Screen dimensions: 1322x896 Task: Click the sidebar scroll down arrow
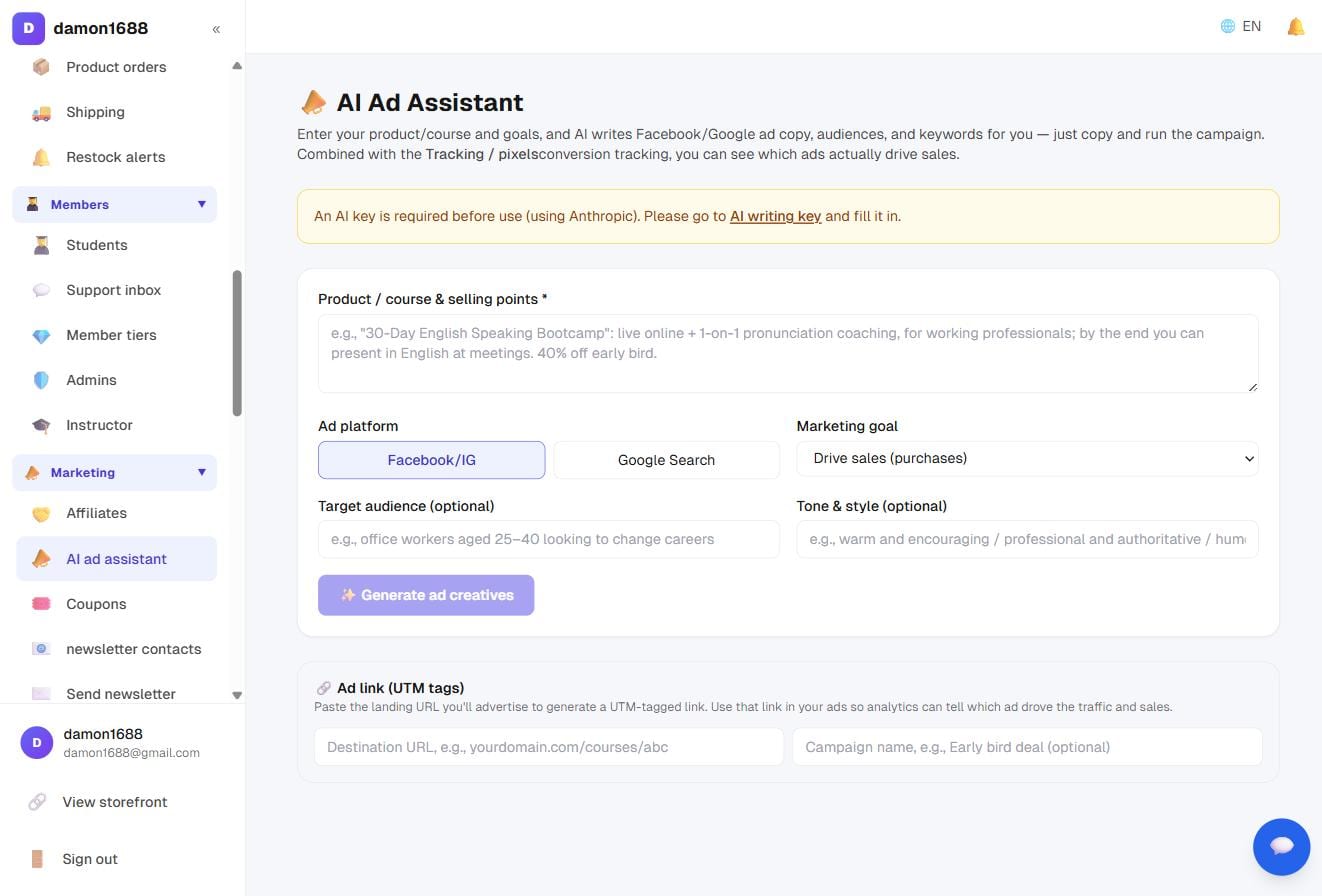[x=237, y=695]
